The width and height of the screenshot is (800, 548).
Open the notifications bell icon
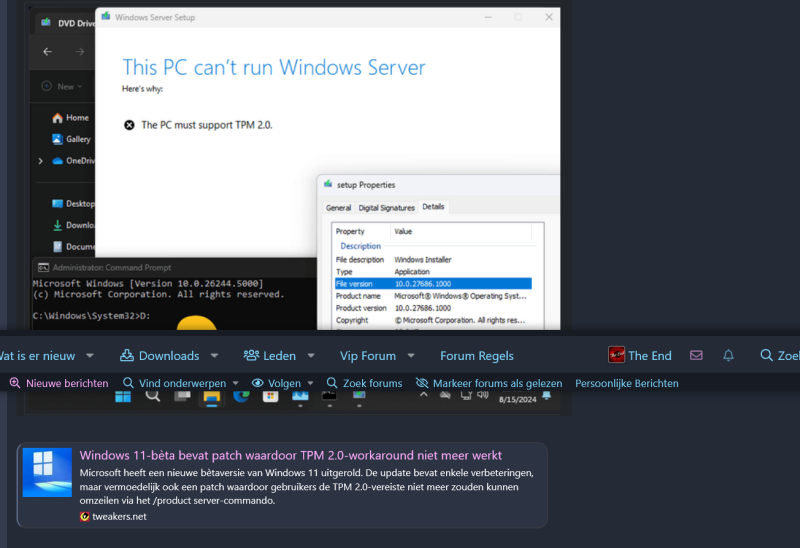728,355
